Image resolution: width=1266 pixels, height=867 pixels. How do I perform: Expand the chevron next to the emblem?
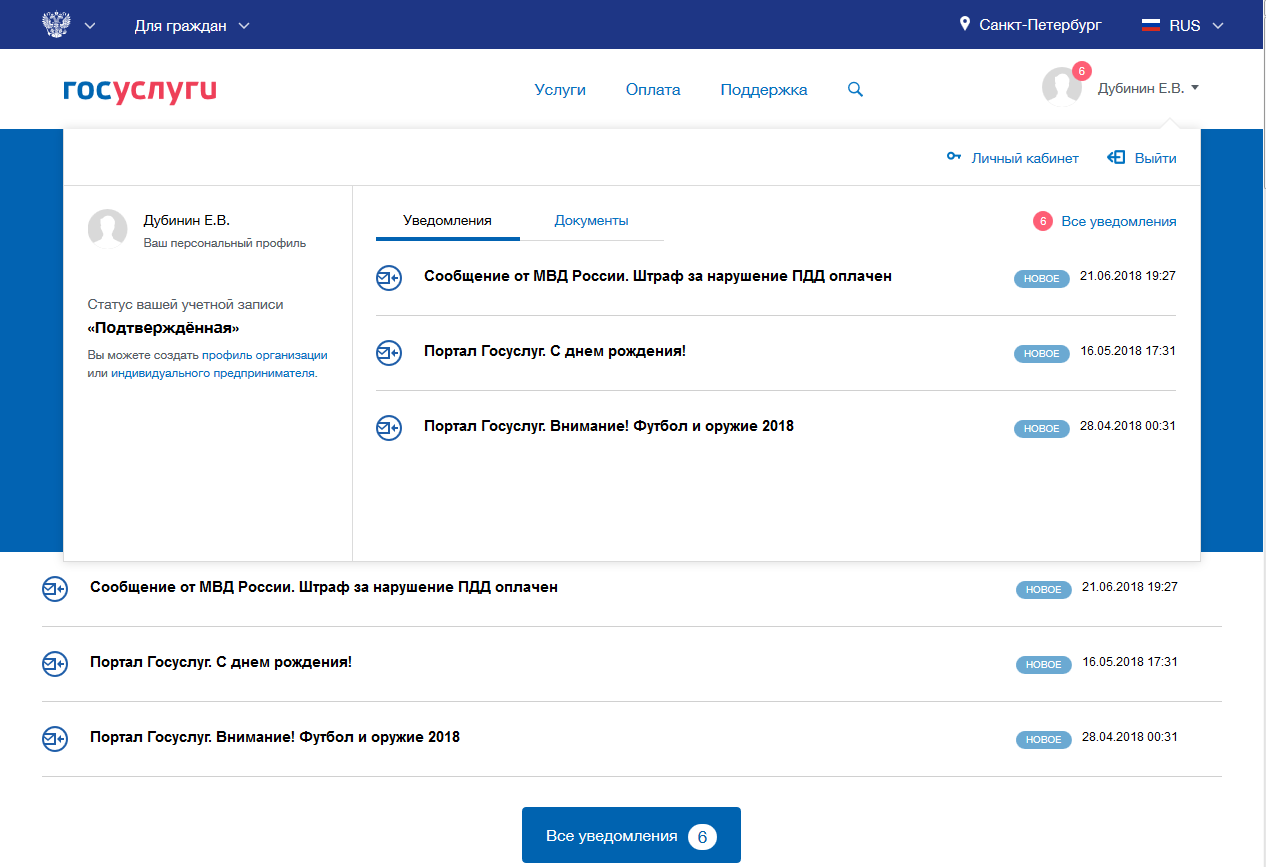tap(90, 25)
